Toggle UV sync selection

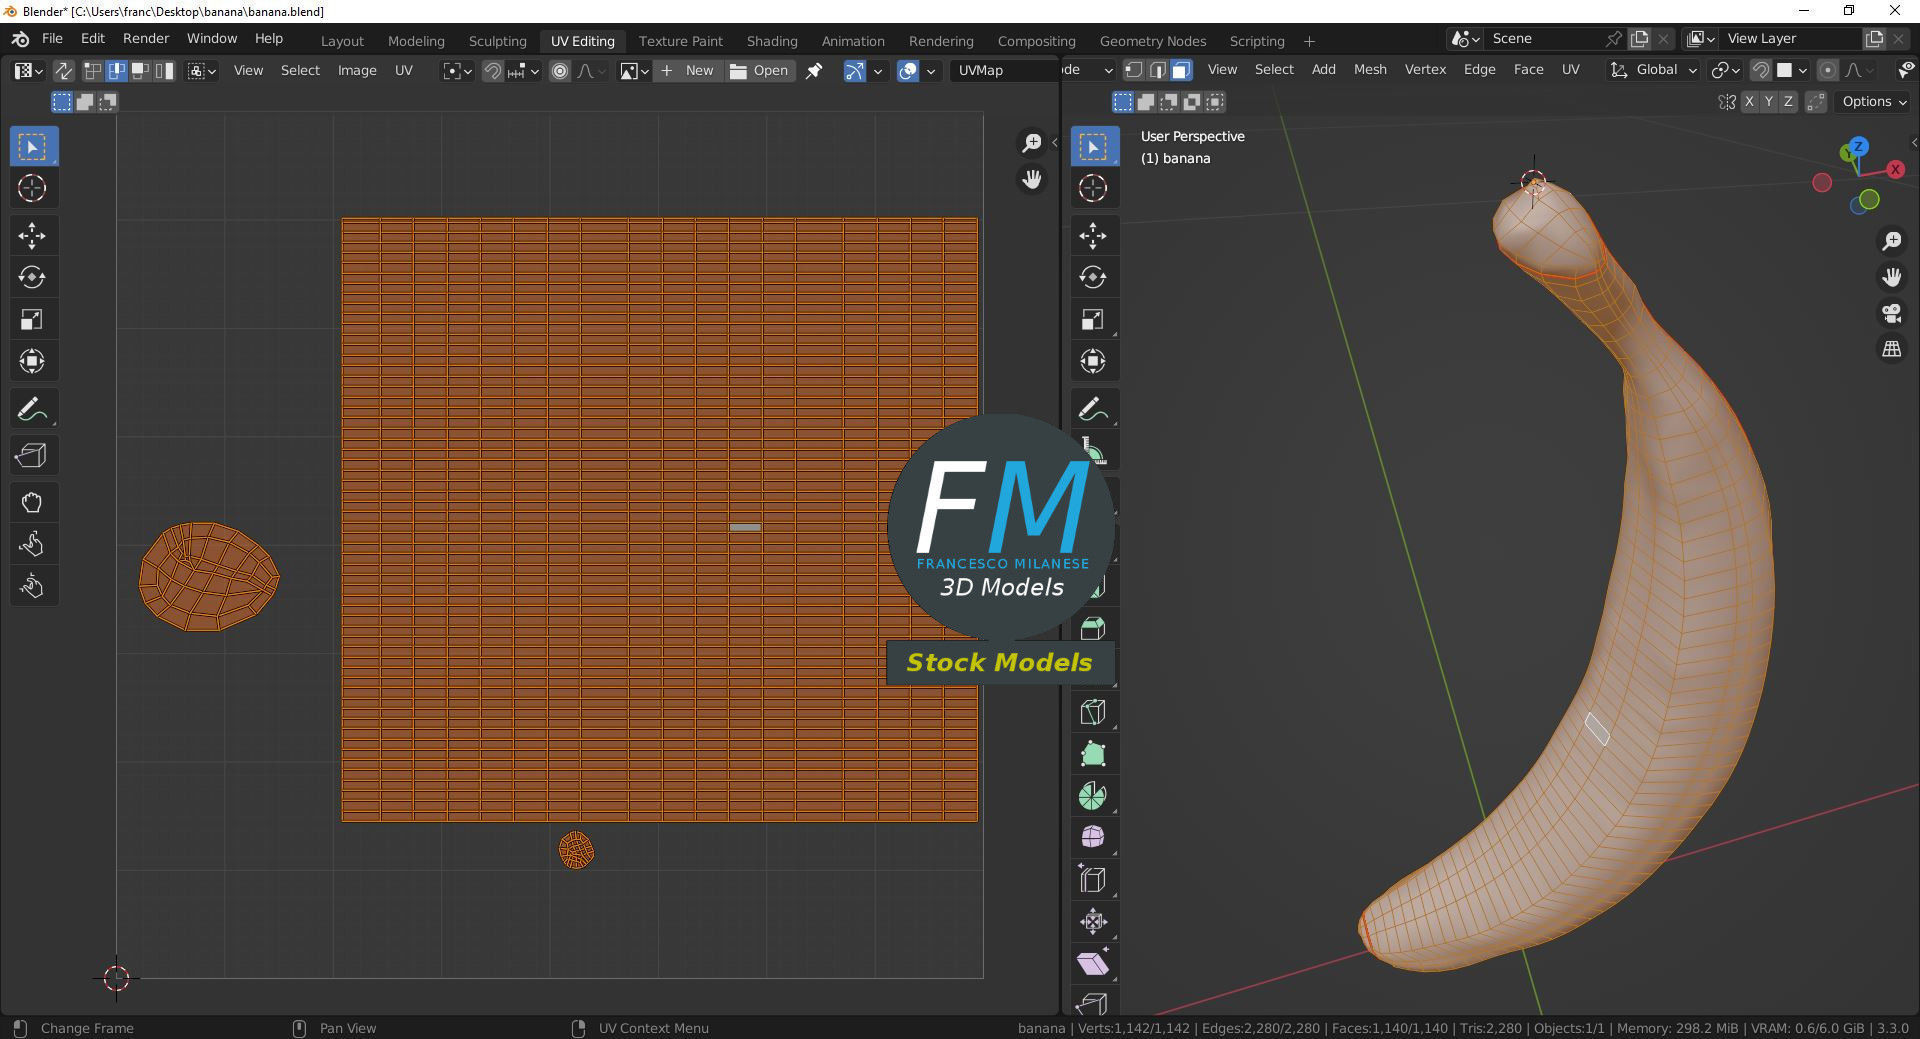coord(63,71)
